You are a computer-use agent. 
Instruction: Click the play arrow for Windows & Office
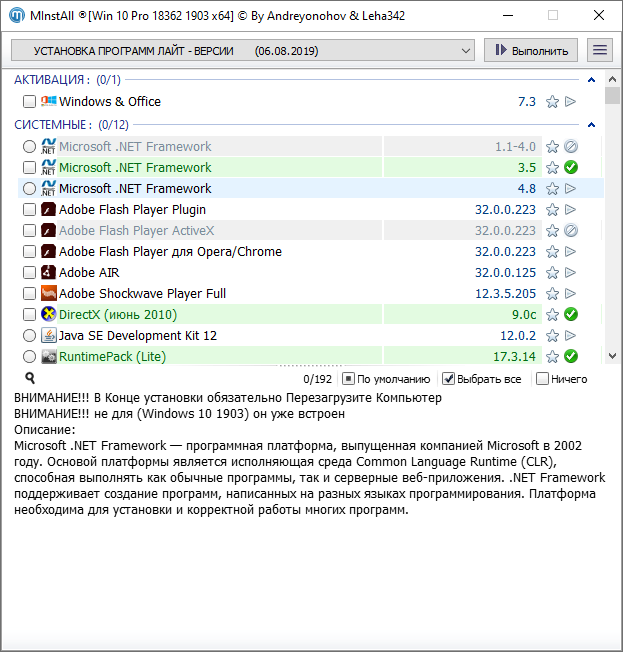coord(571,101)
